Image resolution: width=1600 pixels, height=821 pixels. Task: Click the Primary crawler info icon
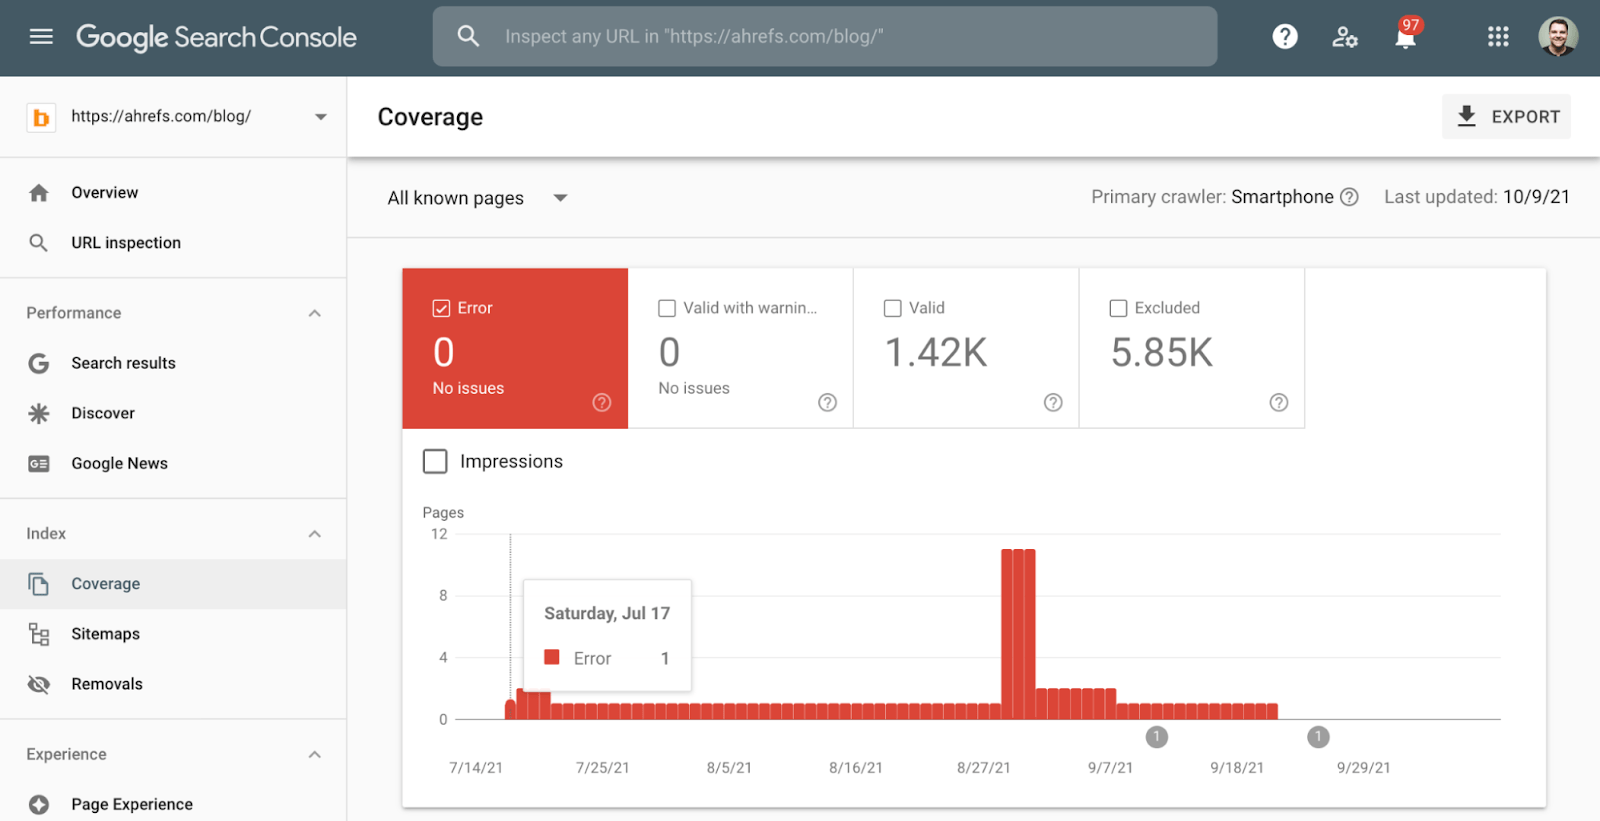pyautogui.click(x=1349, y=197)
